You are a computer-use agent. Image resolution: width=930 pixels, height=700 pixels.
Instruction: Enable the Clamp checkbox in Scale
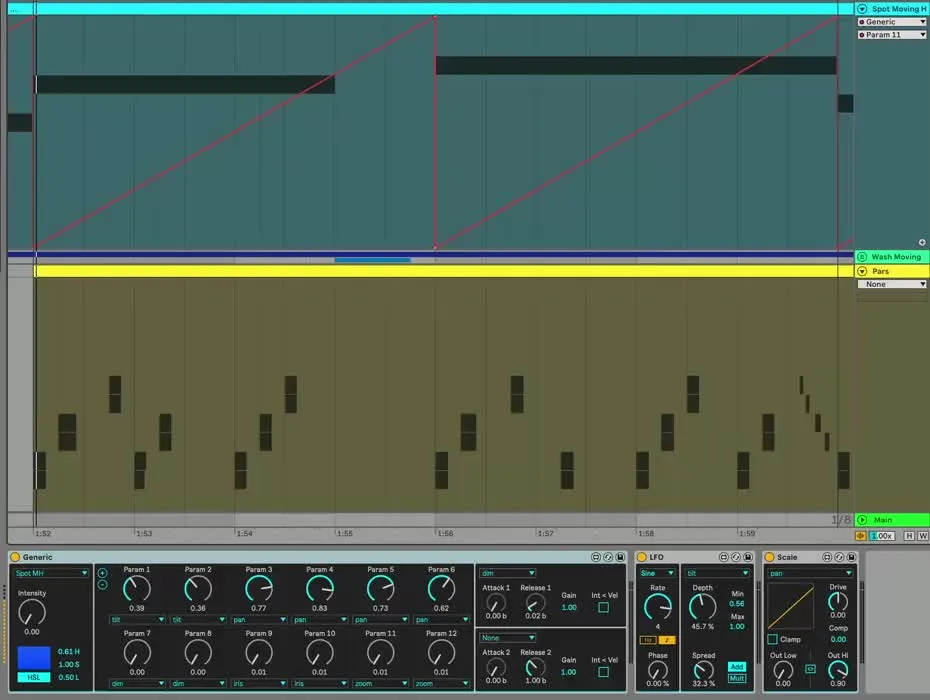point(772,640)
